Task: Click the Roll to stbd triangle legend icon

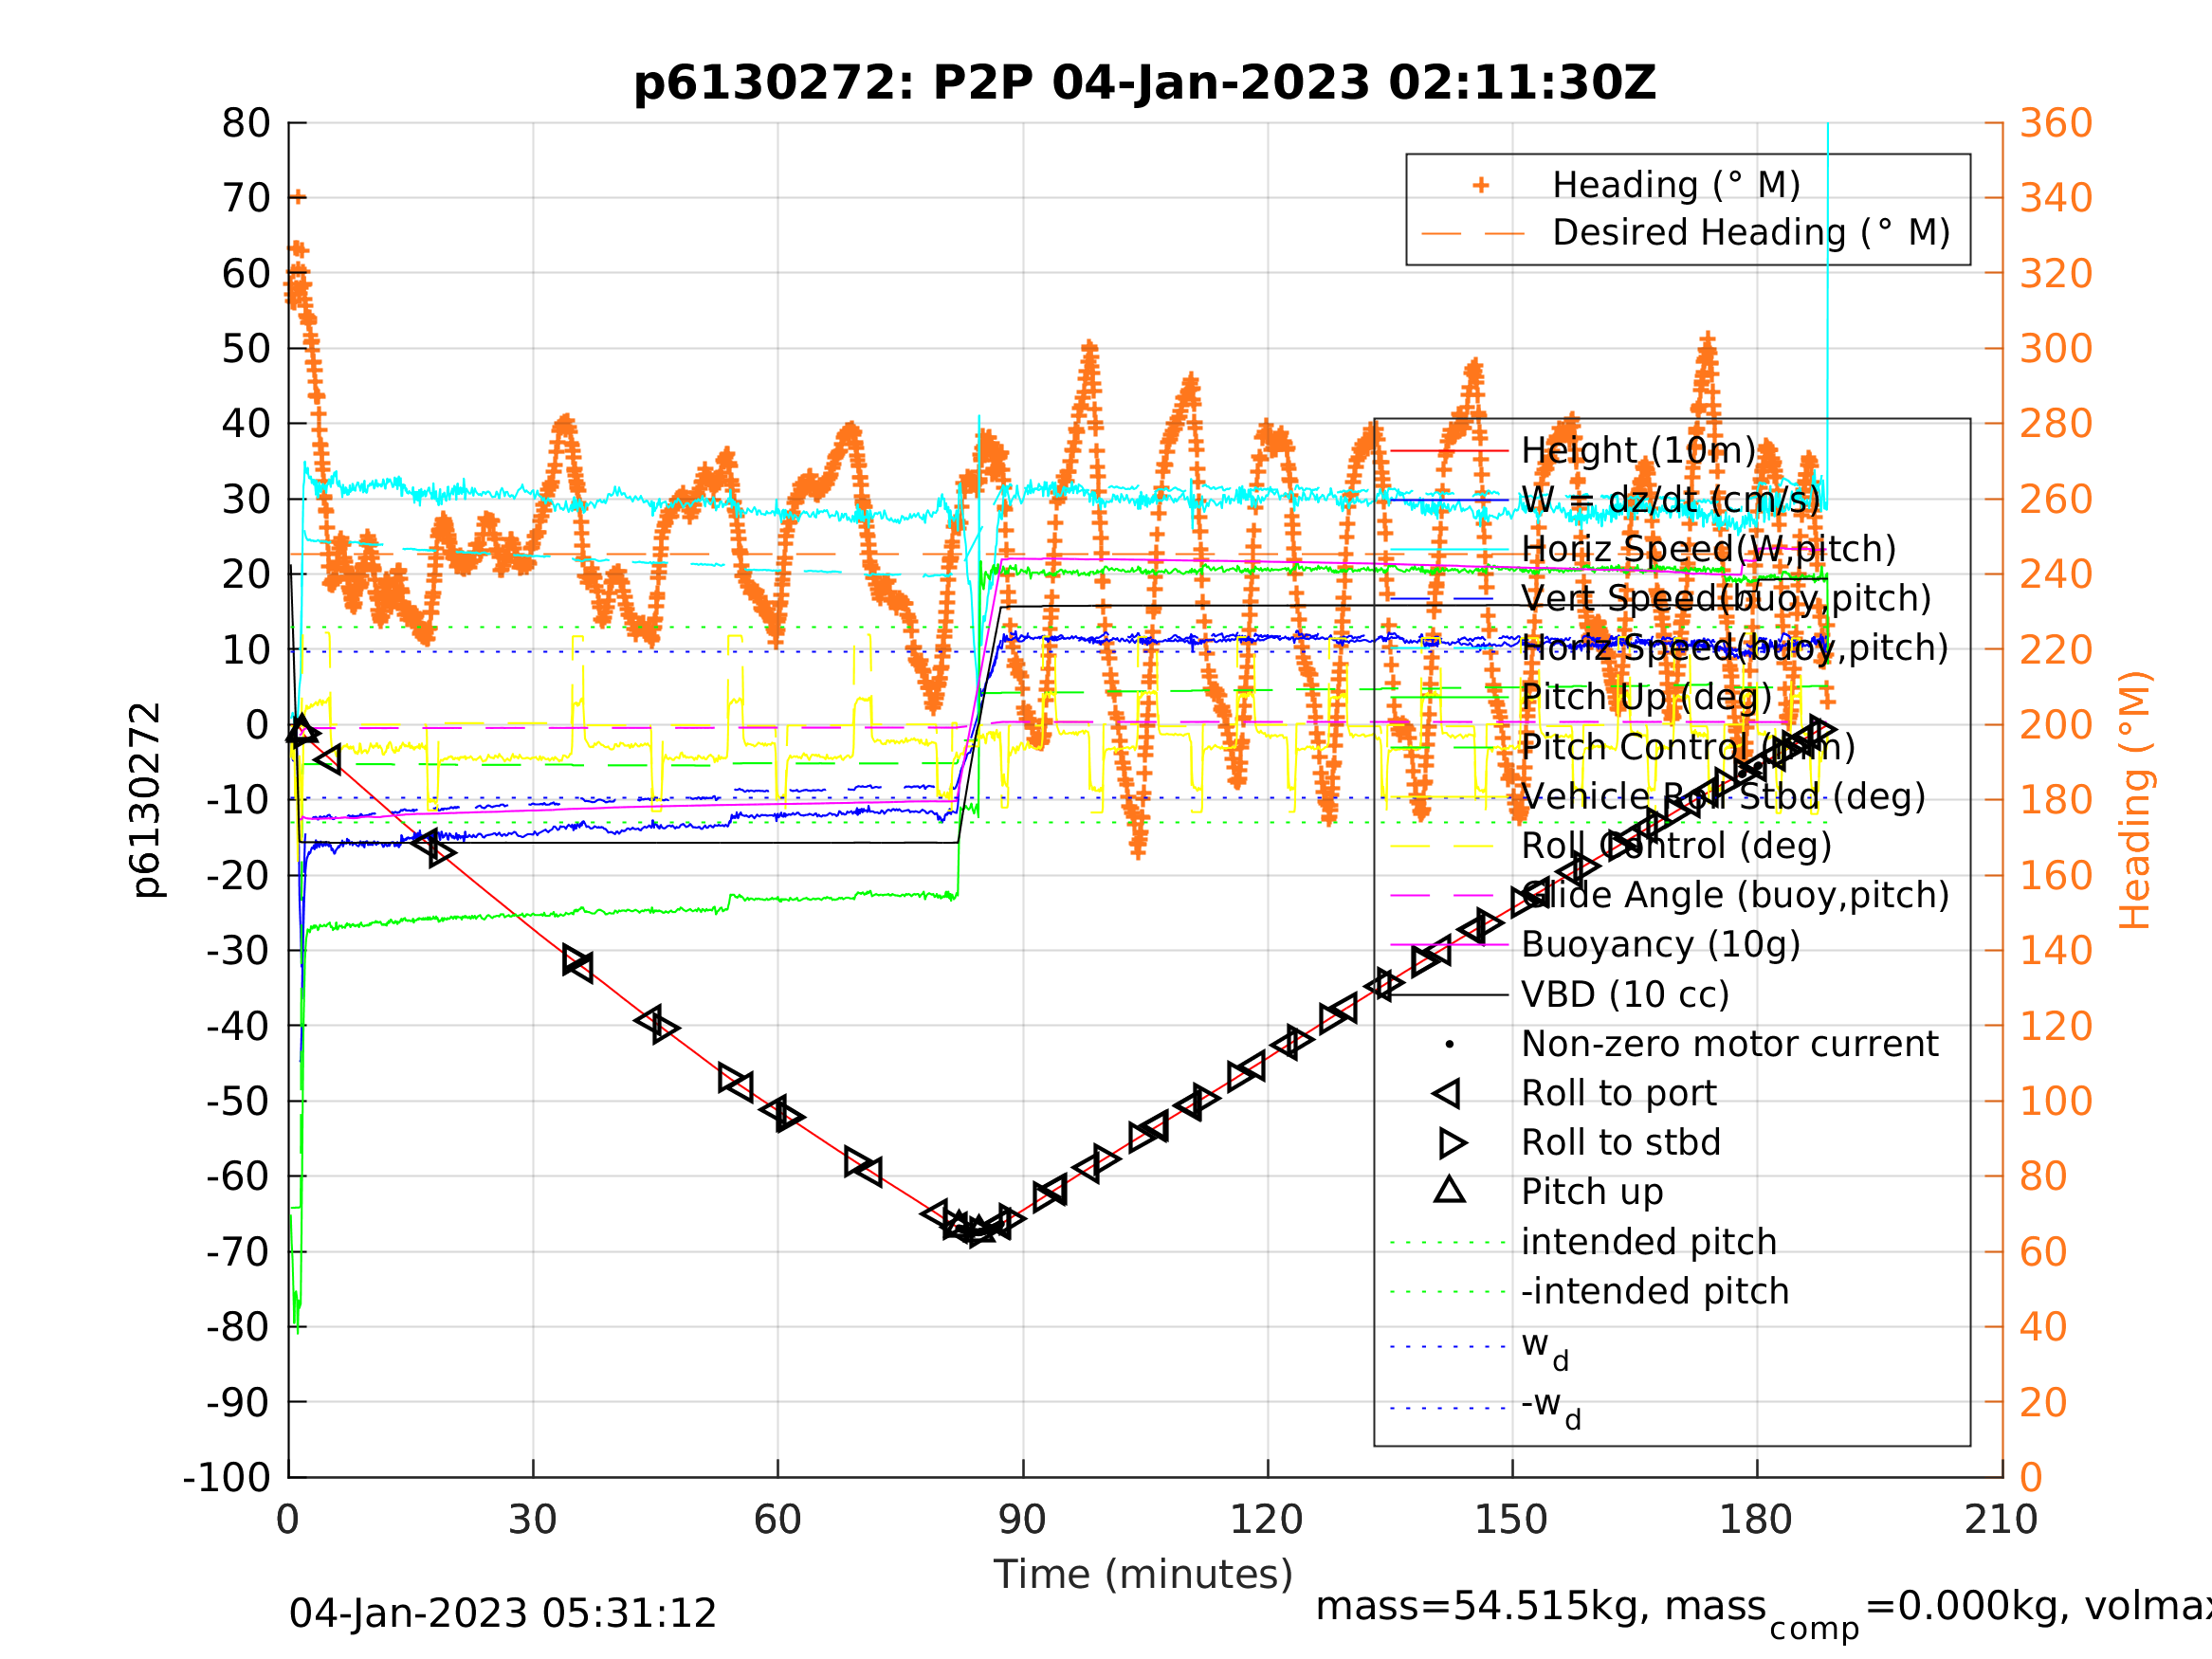Action: [1453, 1142]
